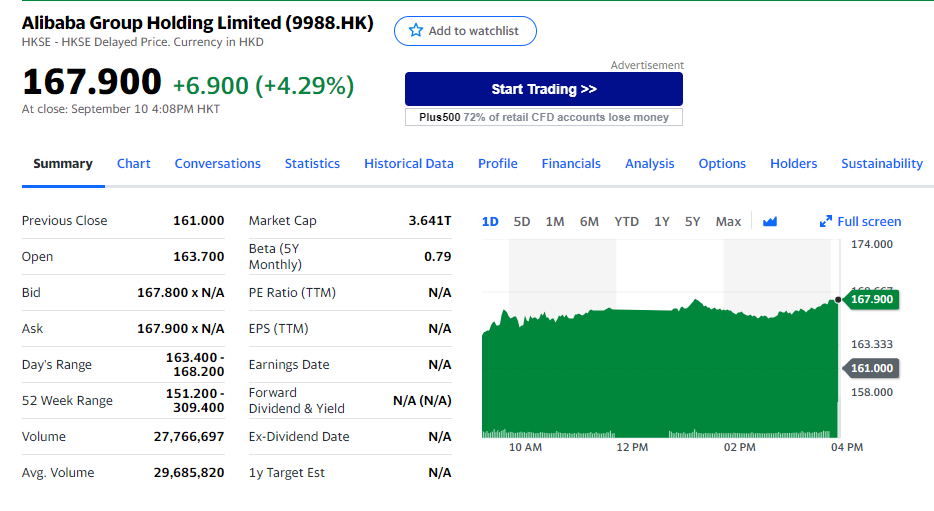Switch chart type using the mountain chart icon
Screen dimensions: 934x511
pyautogui.click(x=769, y=222)
